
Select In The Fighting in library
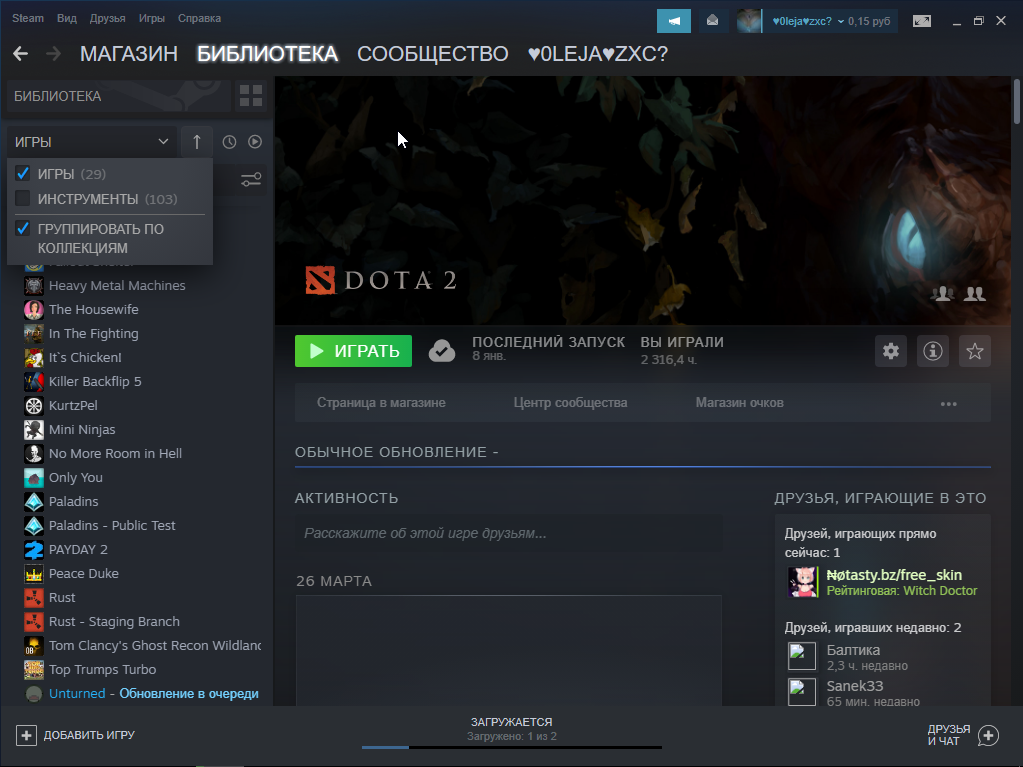(x=93, y=334)
